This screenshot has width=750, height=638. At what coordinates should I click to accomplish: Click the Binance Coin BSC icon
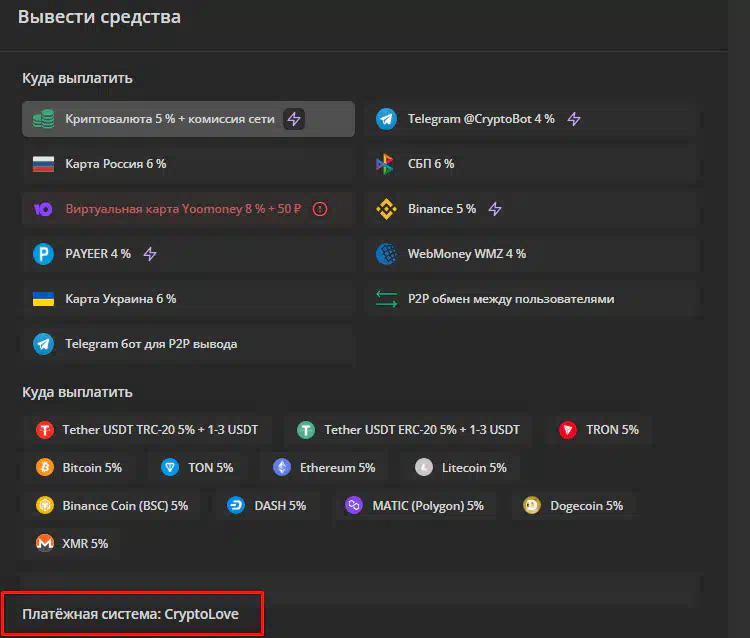[x=45, y=506]
